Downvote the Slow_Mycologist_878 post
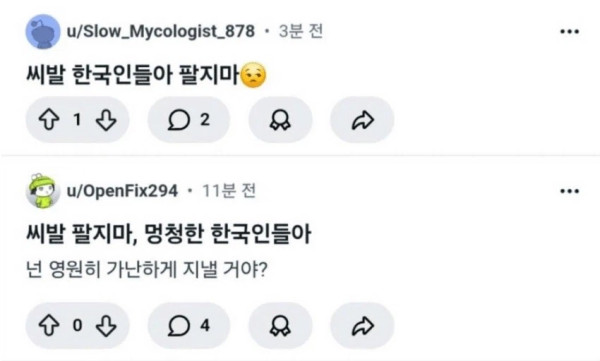 click(106, 120)
